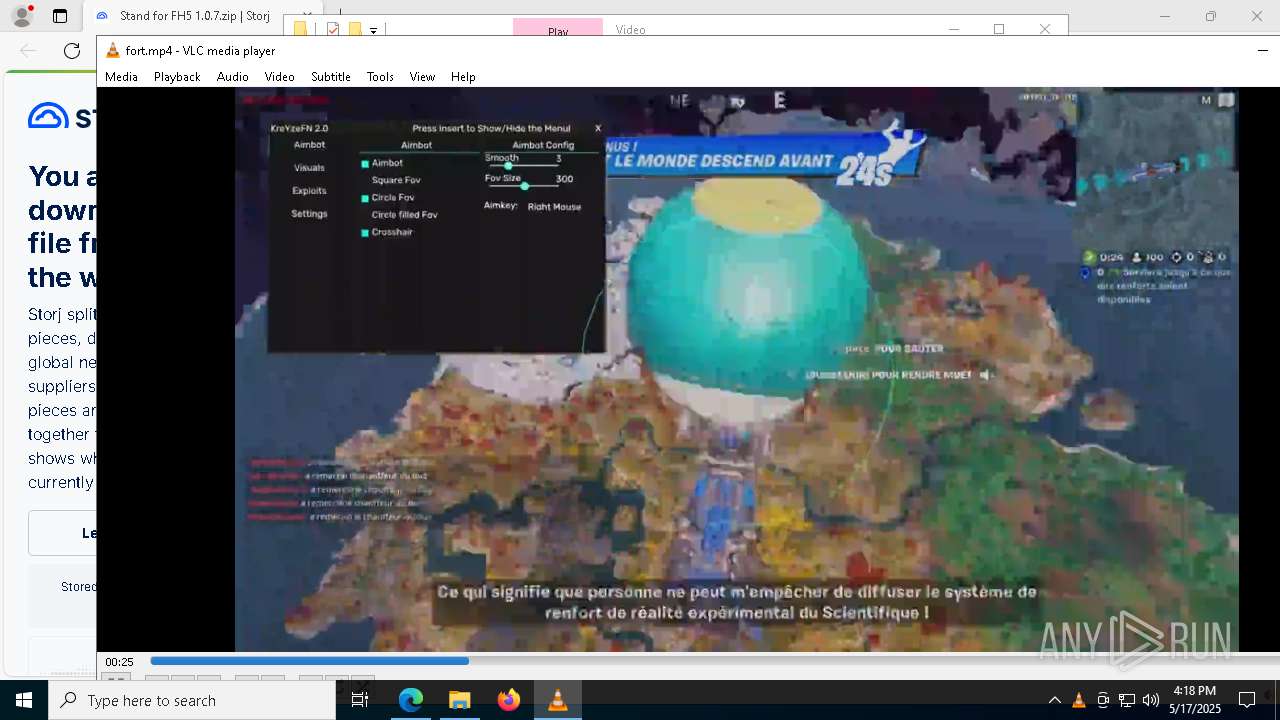Click the elapsed time 00:25 label
The width and height of the screenshot is (1280, 720).
[x=120, y=662]
